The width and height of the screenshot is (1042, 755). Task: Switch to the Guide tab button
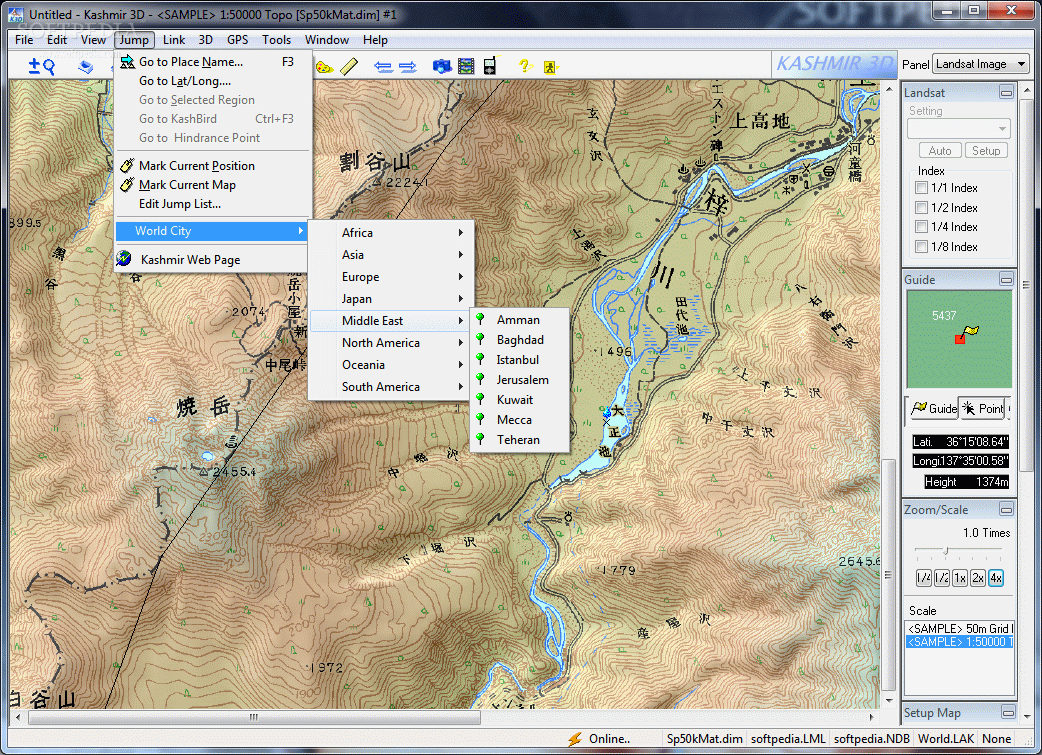(x=934, y=408)
